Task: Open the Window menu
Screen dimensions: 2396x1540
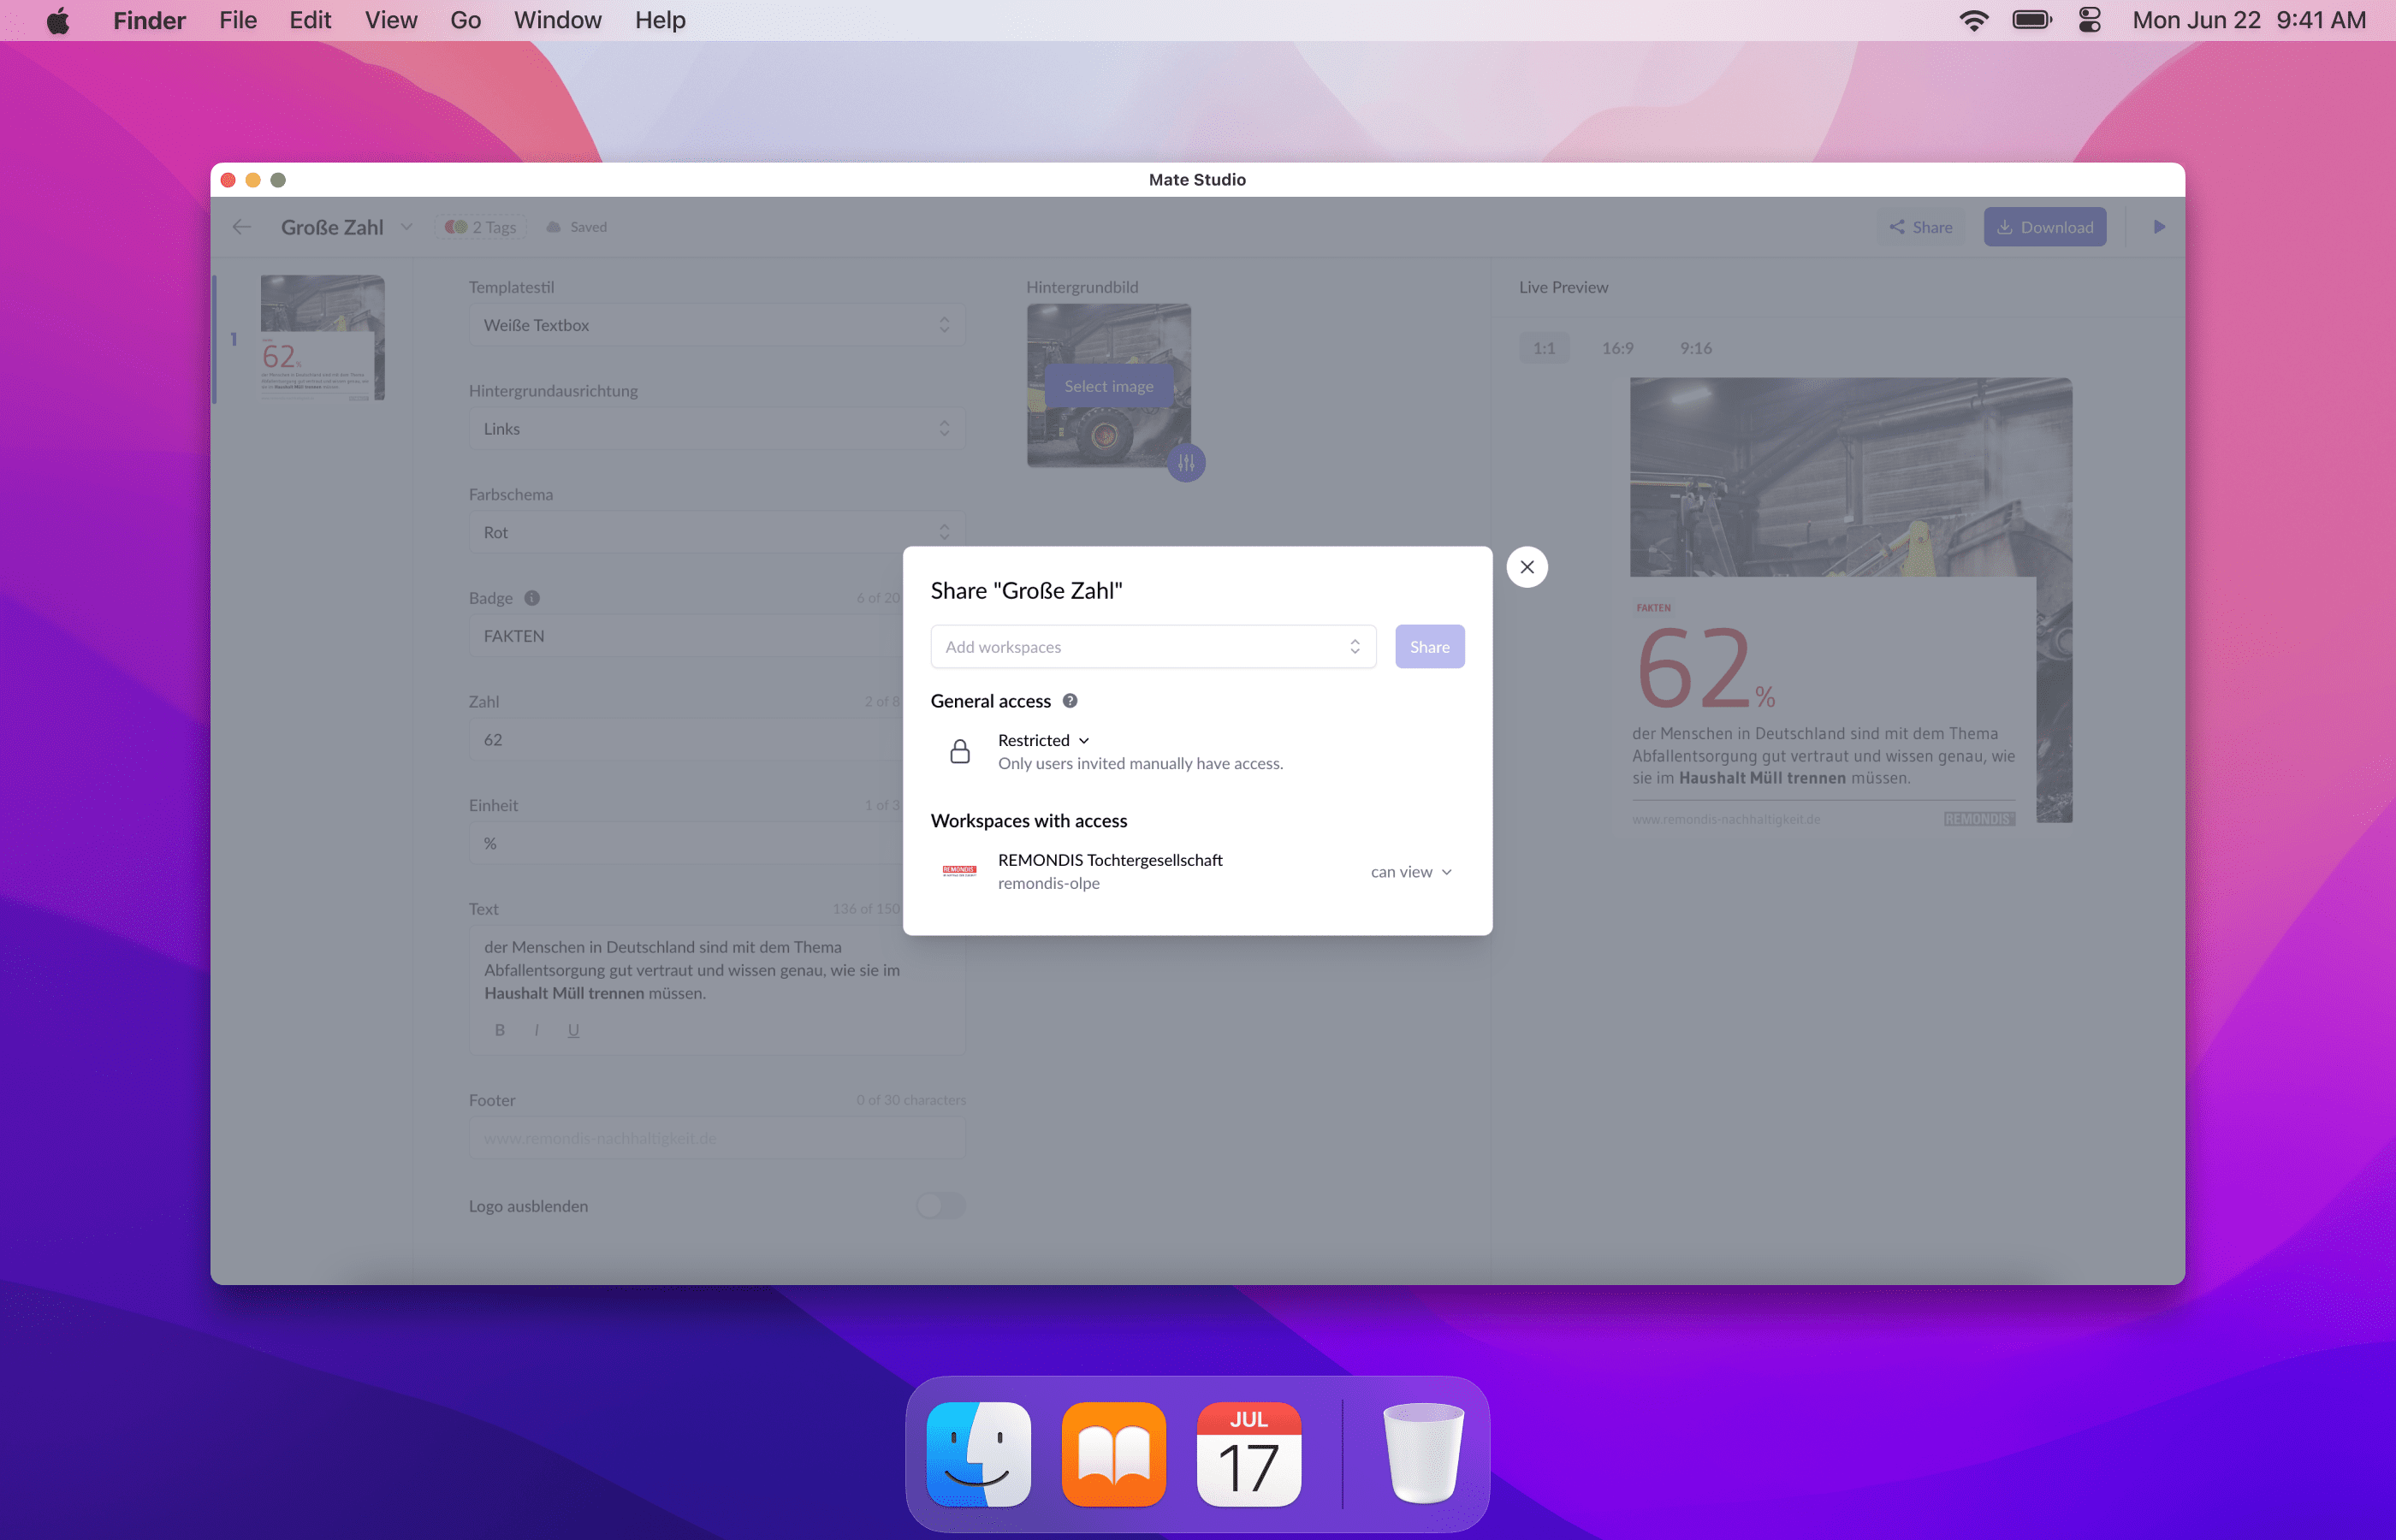Action: tap(557, 20)
